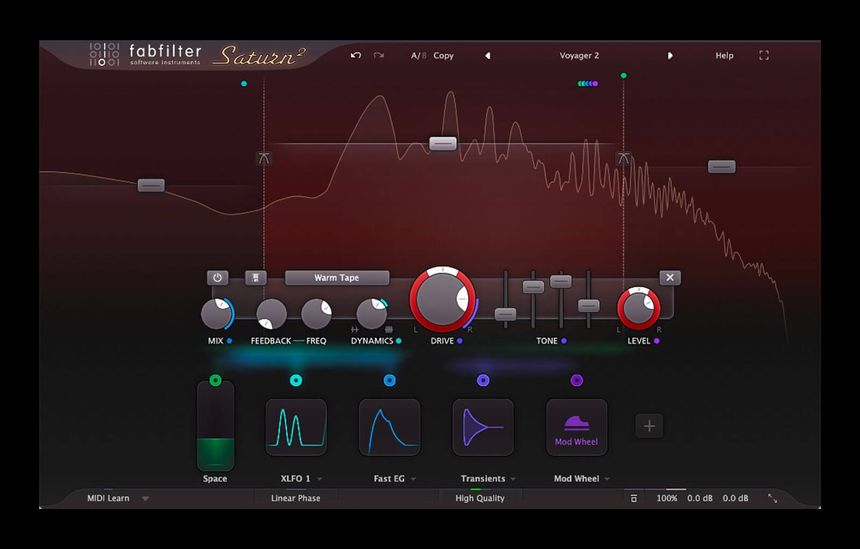Click the undo arrow icon
The height and width of the screenshot is (549, 860).
click(x=356, y=55)
